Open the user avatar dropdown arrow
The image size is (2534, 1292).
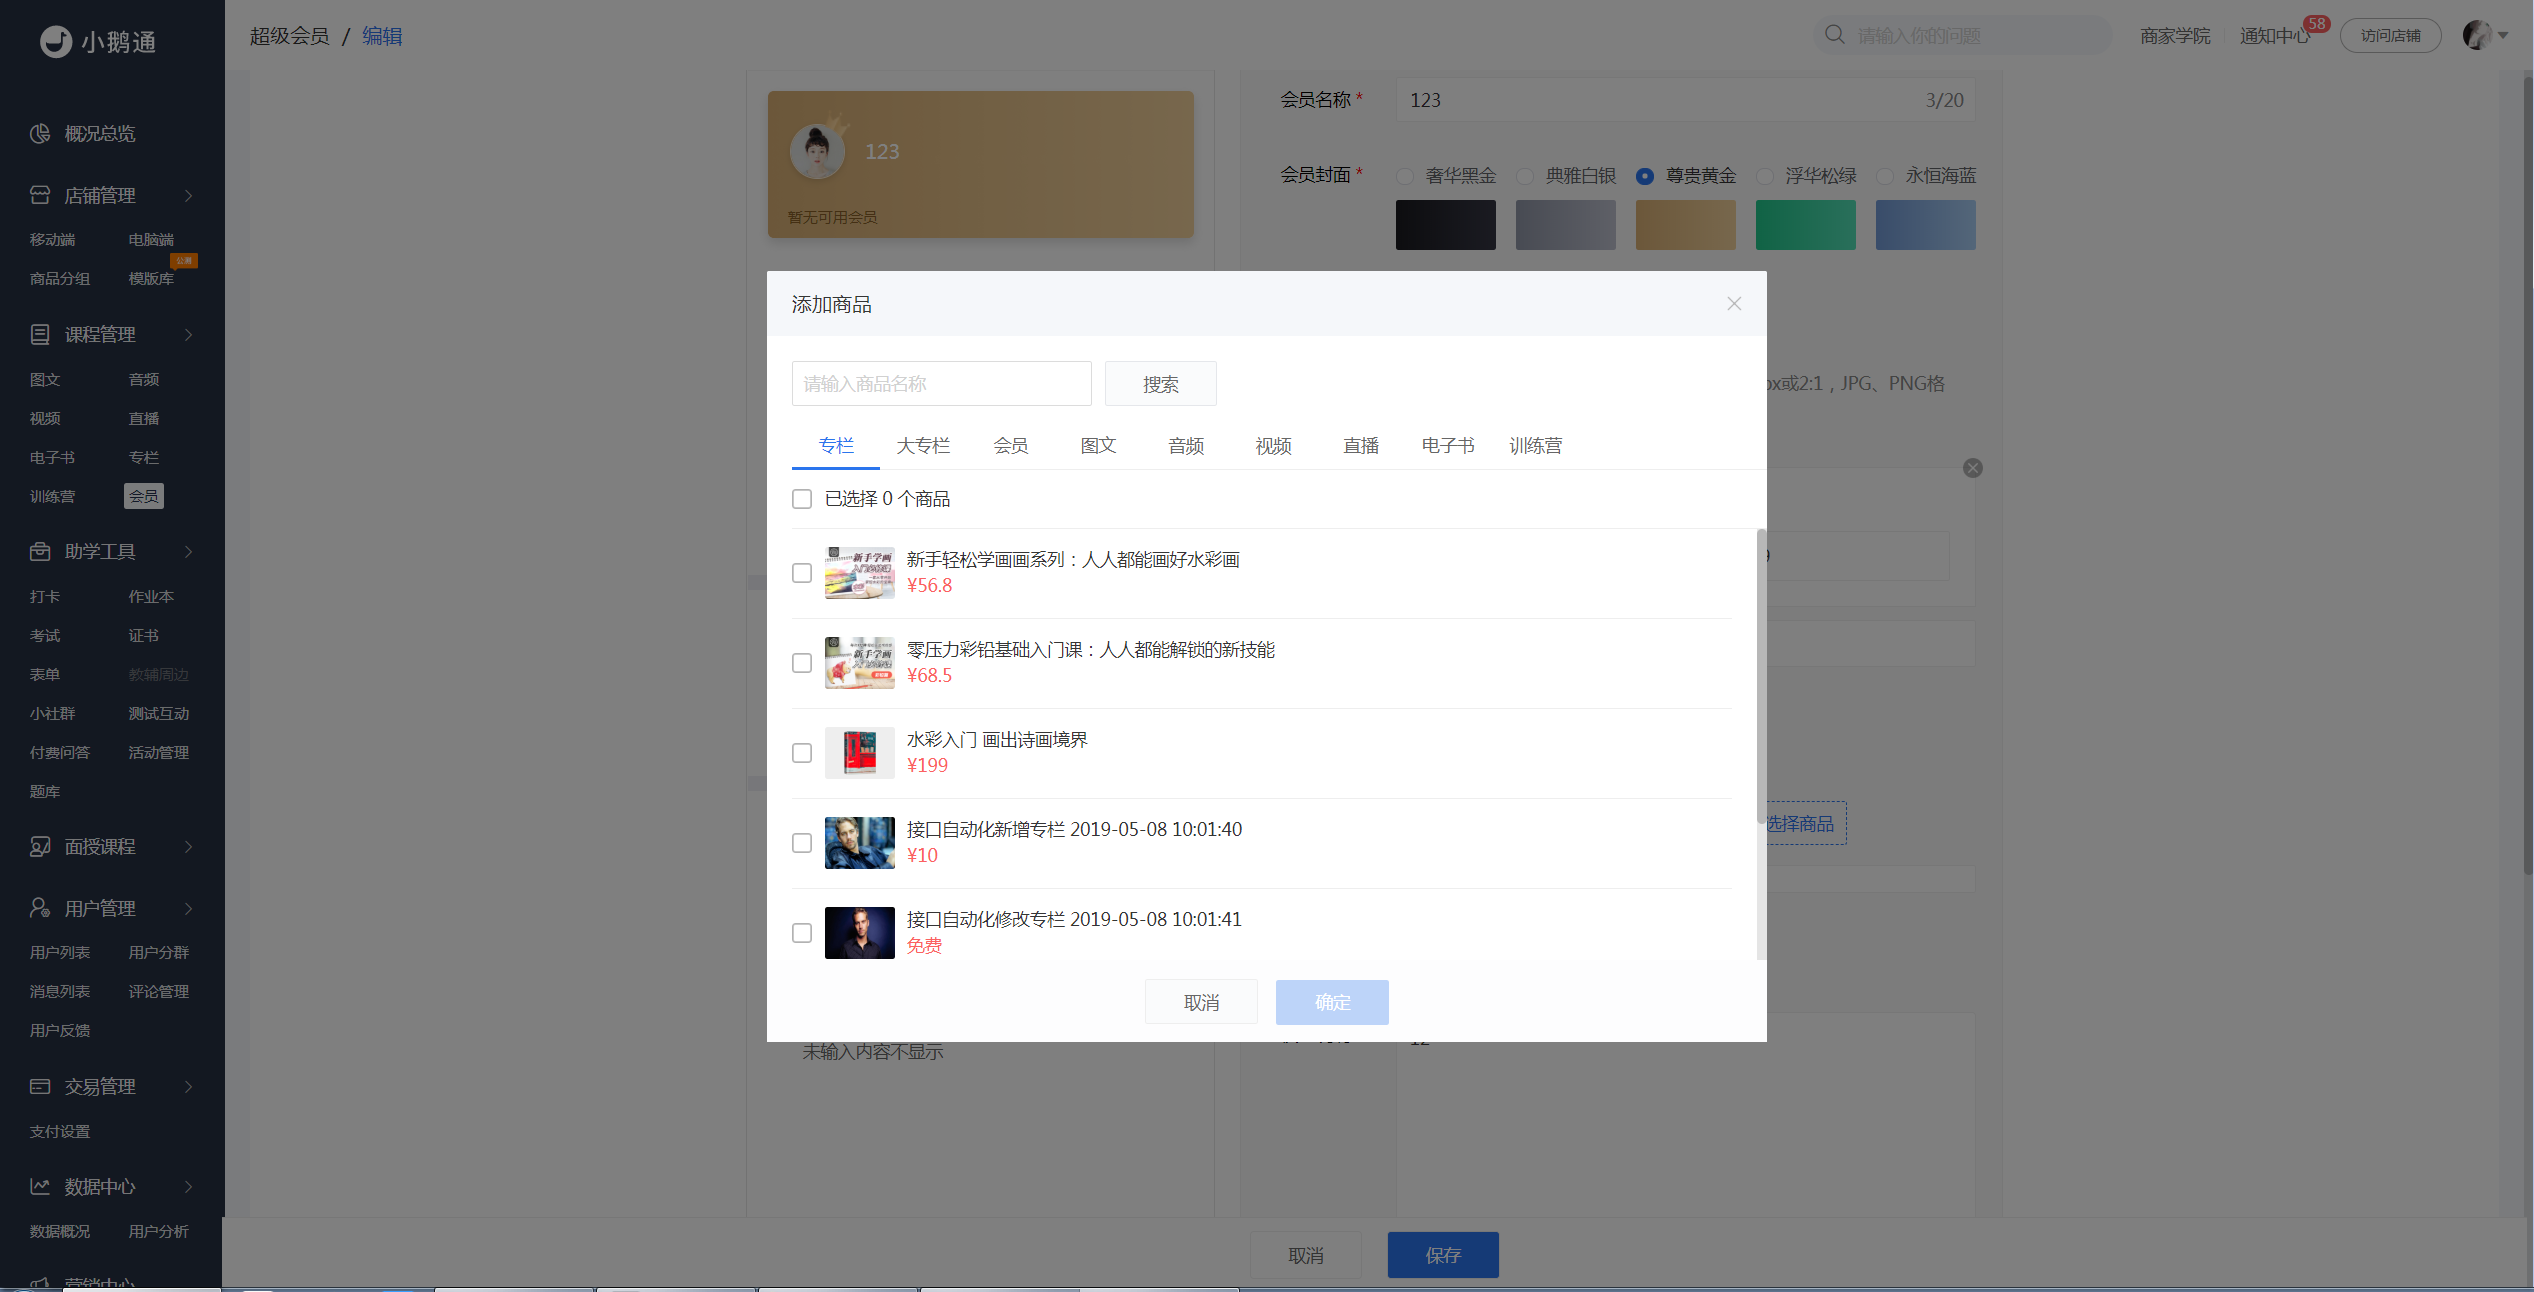2503,35
